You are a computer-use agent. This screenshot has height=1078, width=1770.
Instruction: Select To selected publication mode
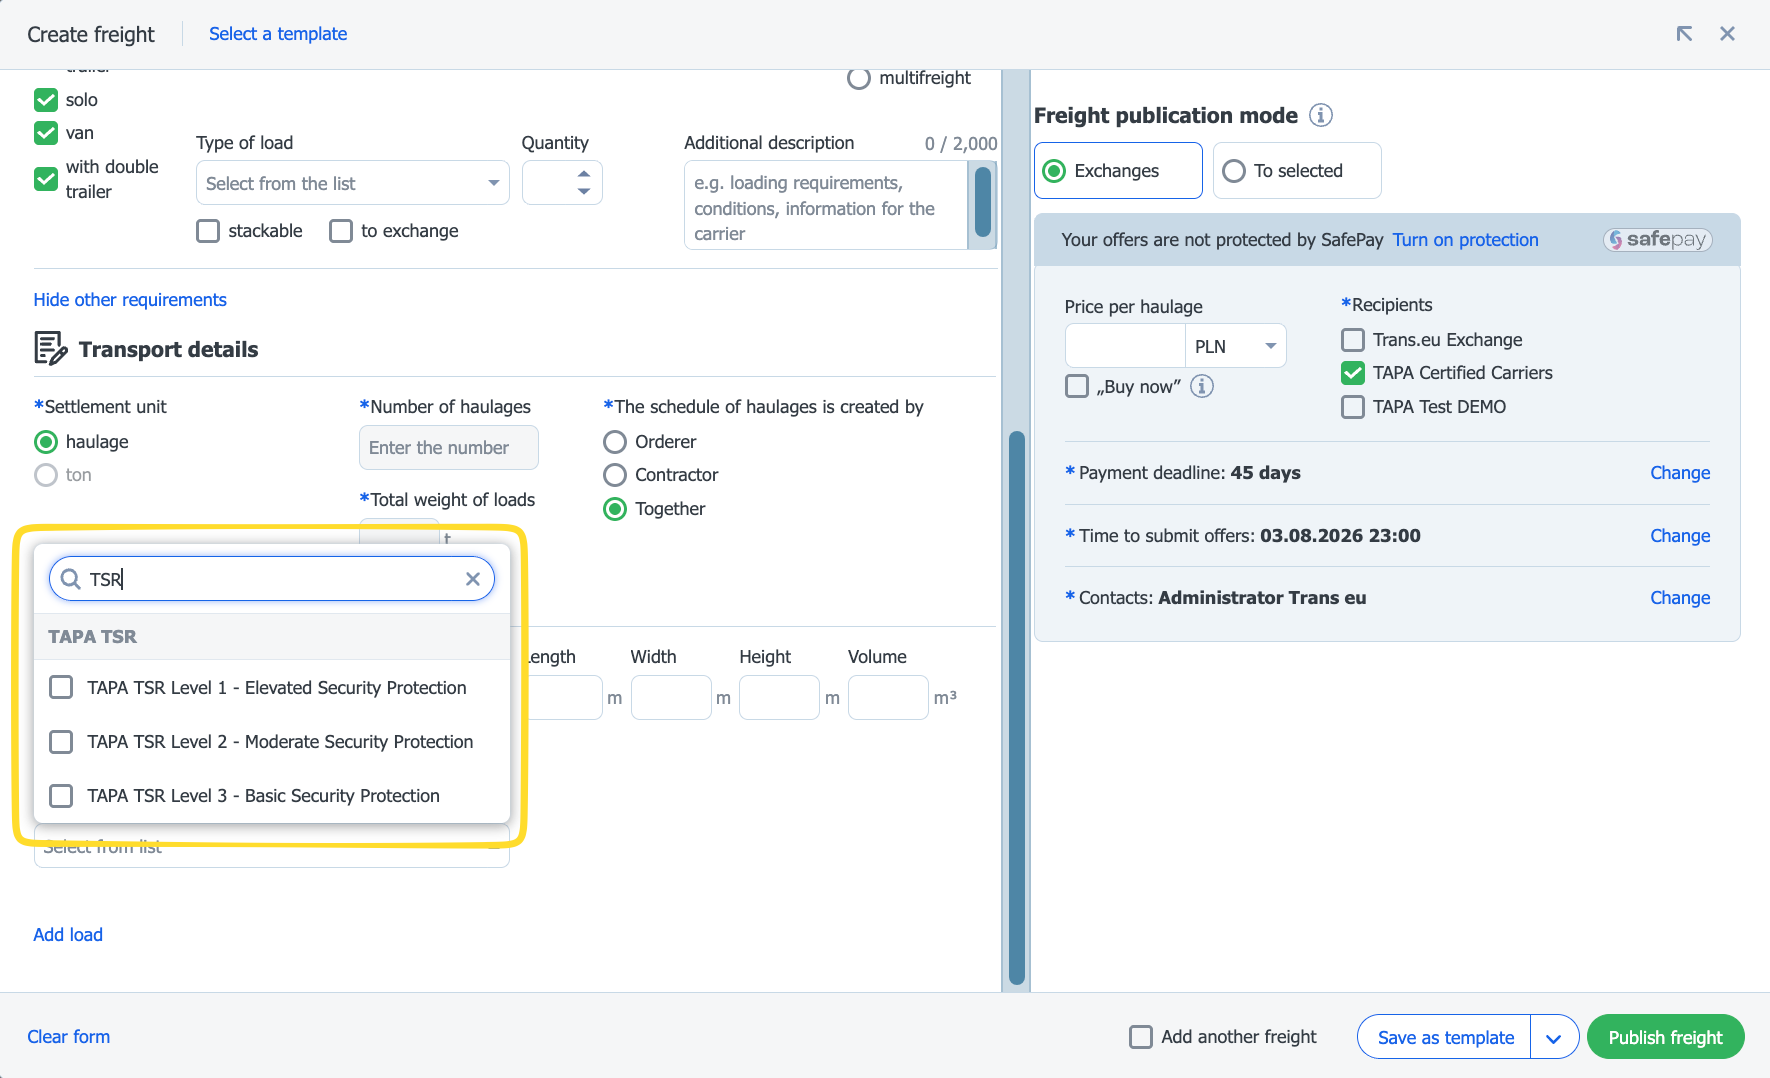click(x=1297, y=171)
